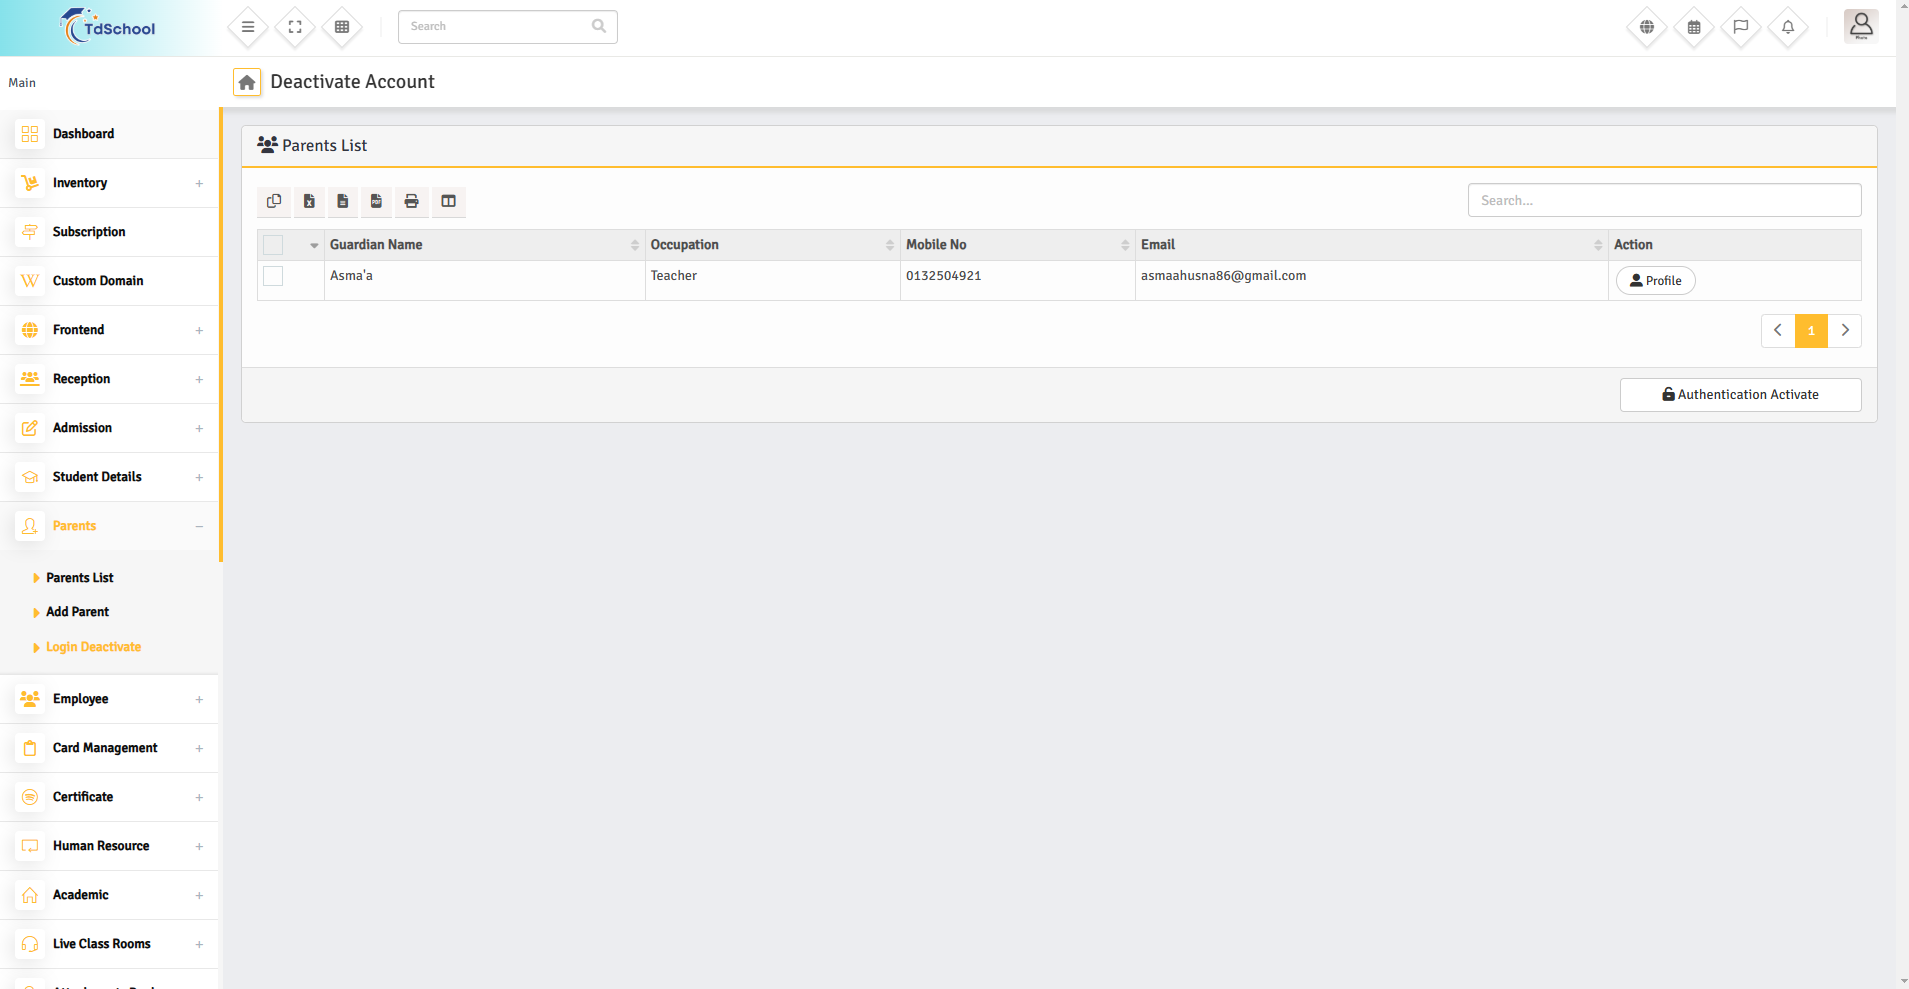Open the Parents List submenu item
Screen dimensions: 1909x989
click(80, 578)
